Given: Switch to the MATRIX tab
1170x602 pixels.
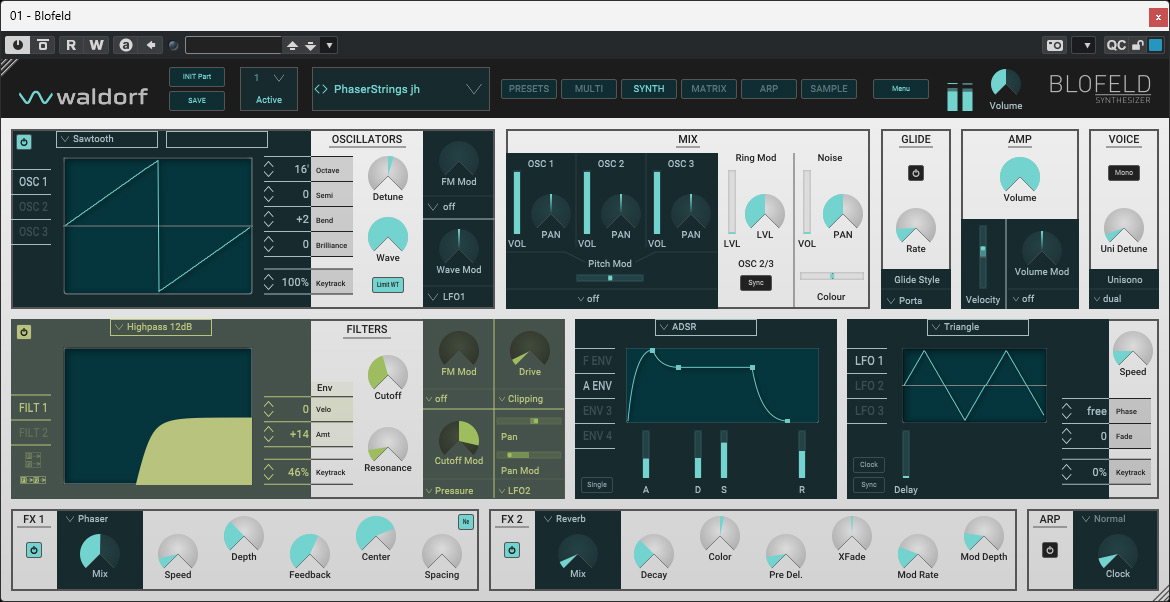Looking at the screenshot, I should point(709,89).
